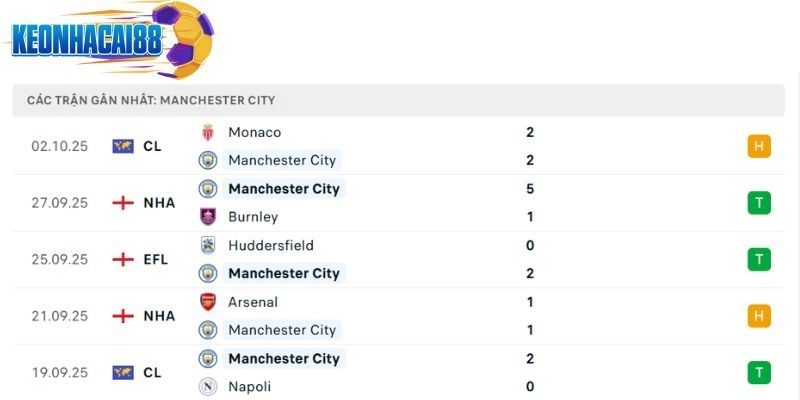
Task: Click Champions League icon for 02.10.25 match
Action: pos(123,146)
